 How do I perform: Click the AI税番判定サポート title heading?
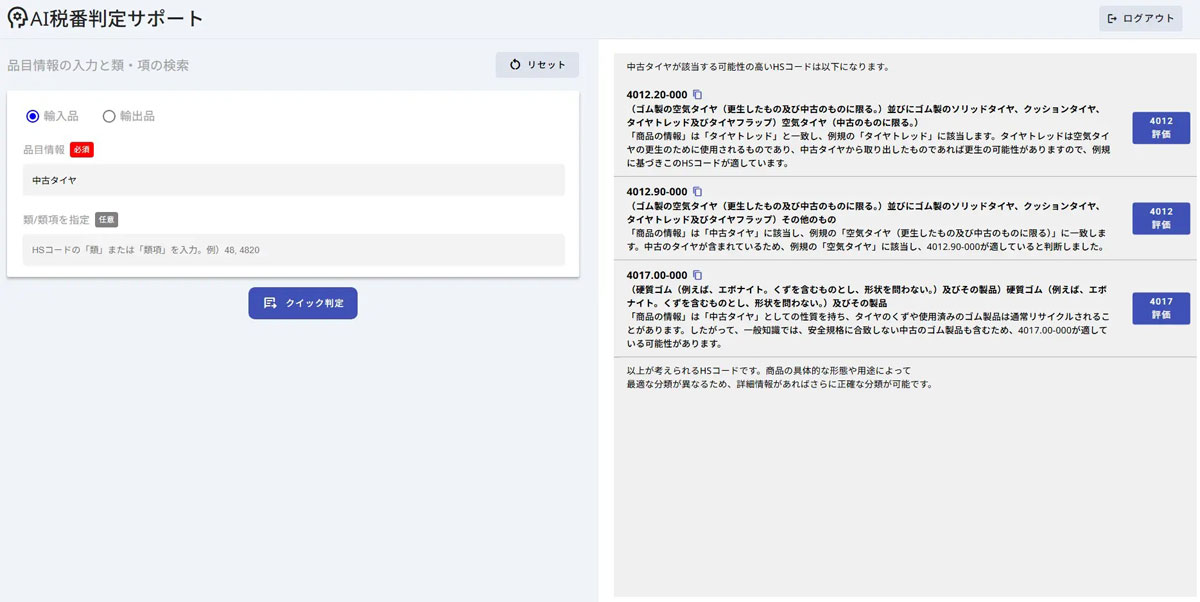[115, 17]
